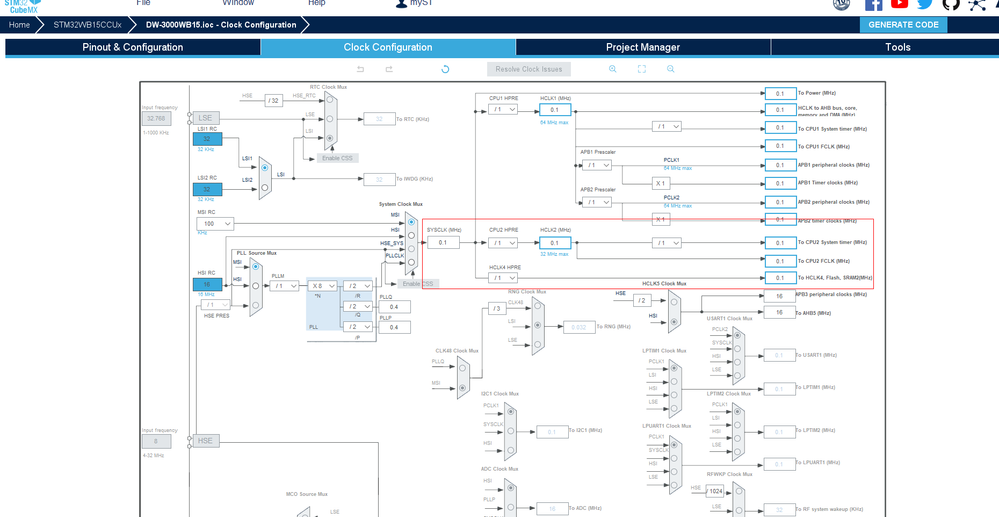
Task: Open the GitHub icon link
Action: [951, 3]
